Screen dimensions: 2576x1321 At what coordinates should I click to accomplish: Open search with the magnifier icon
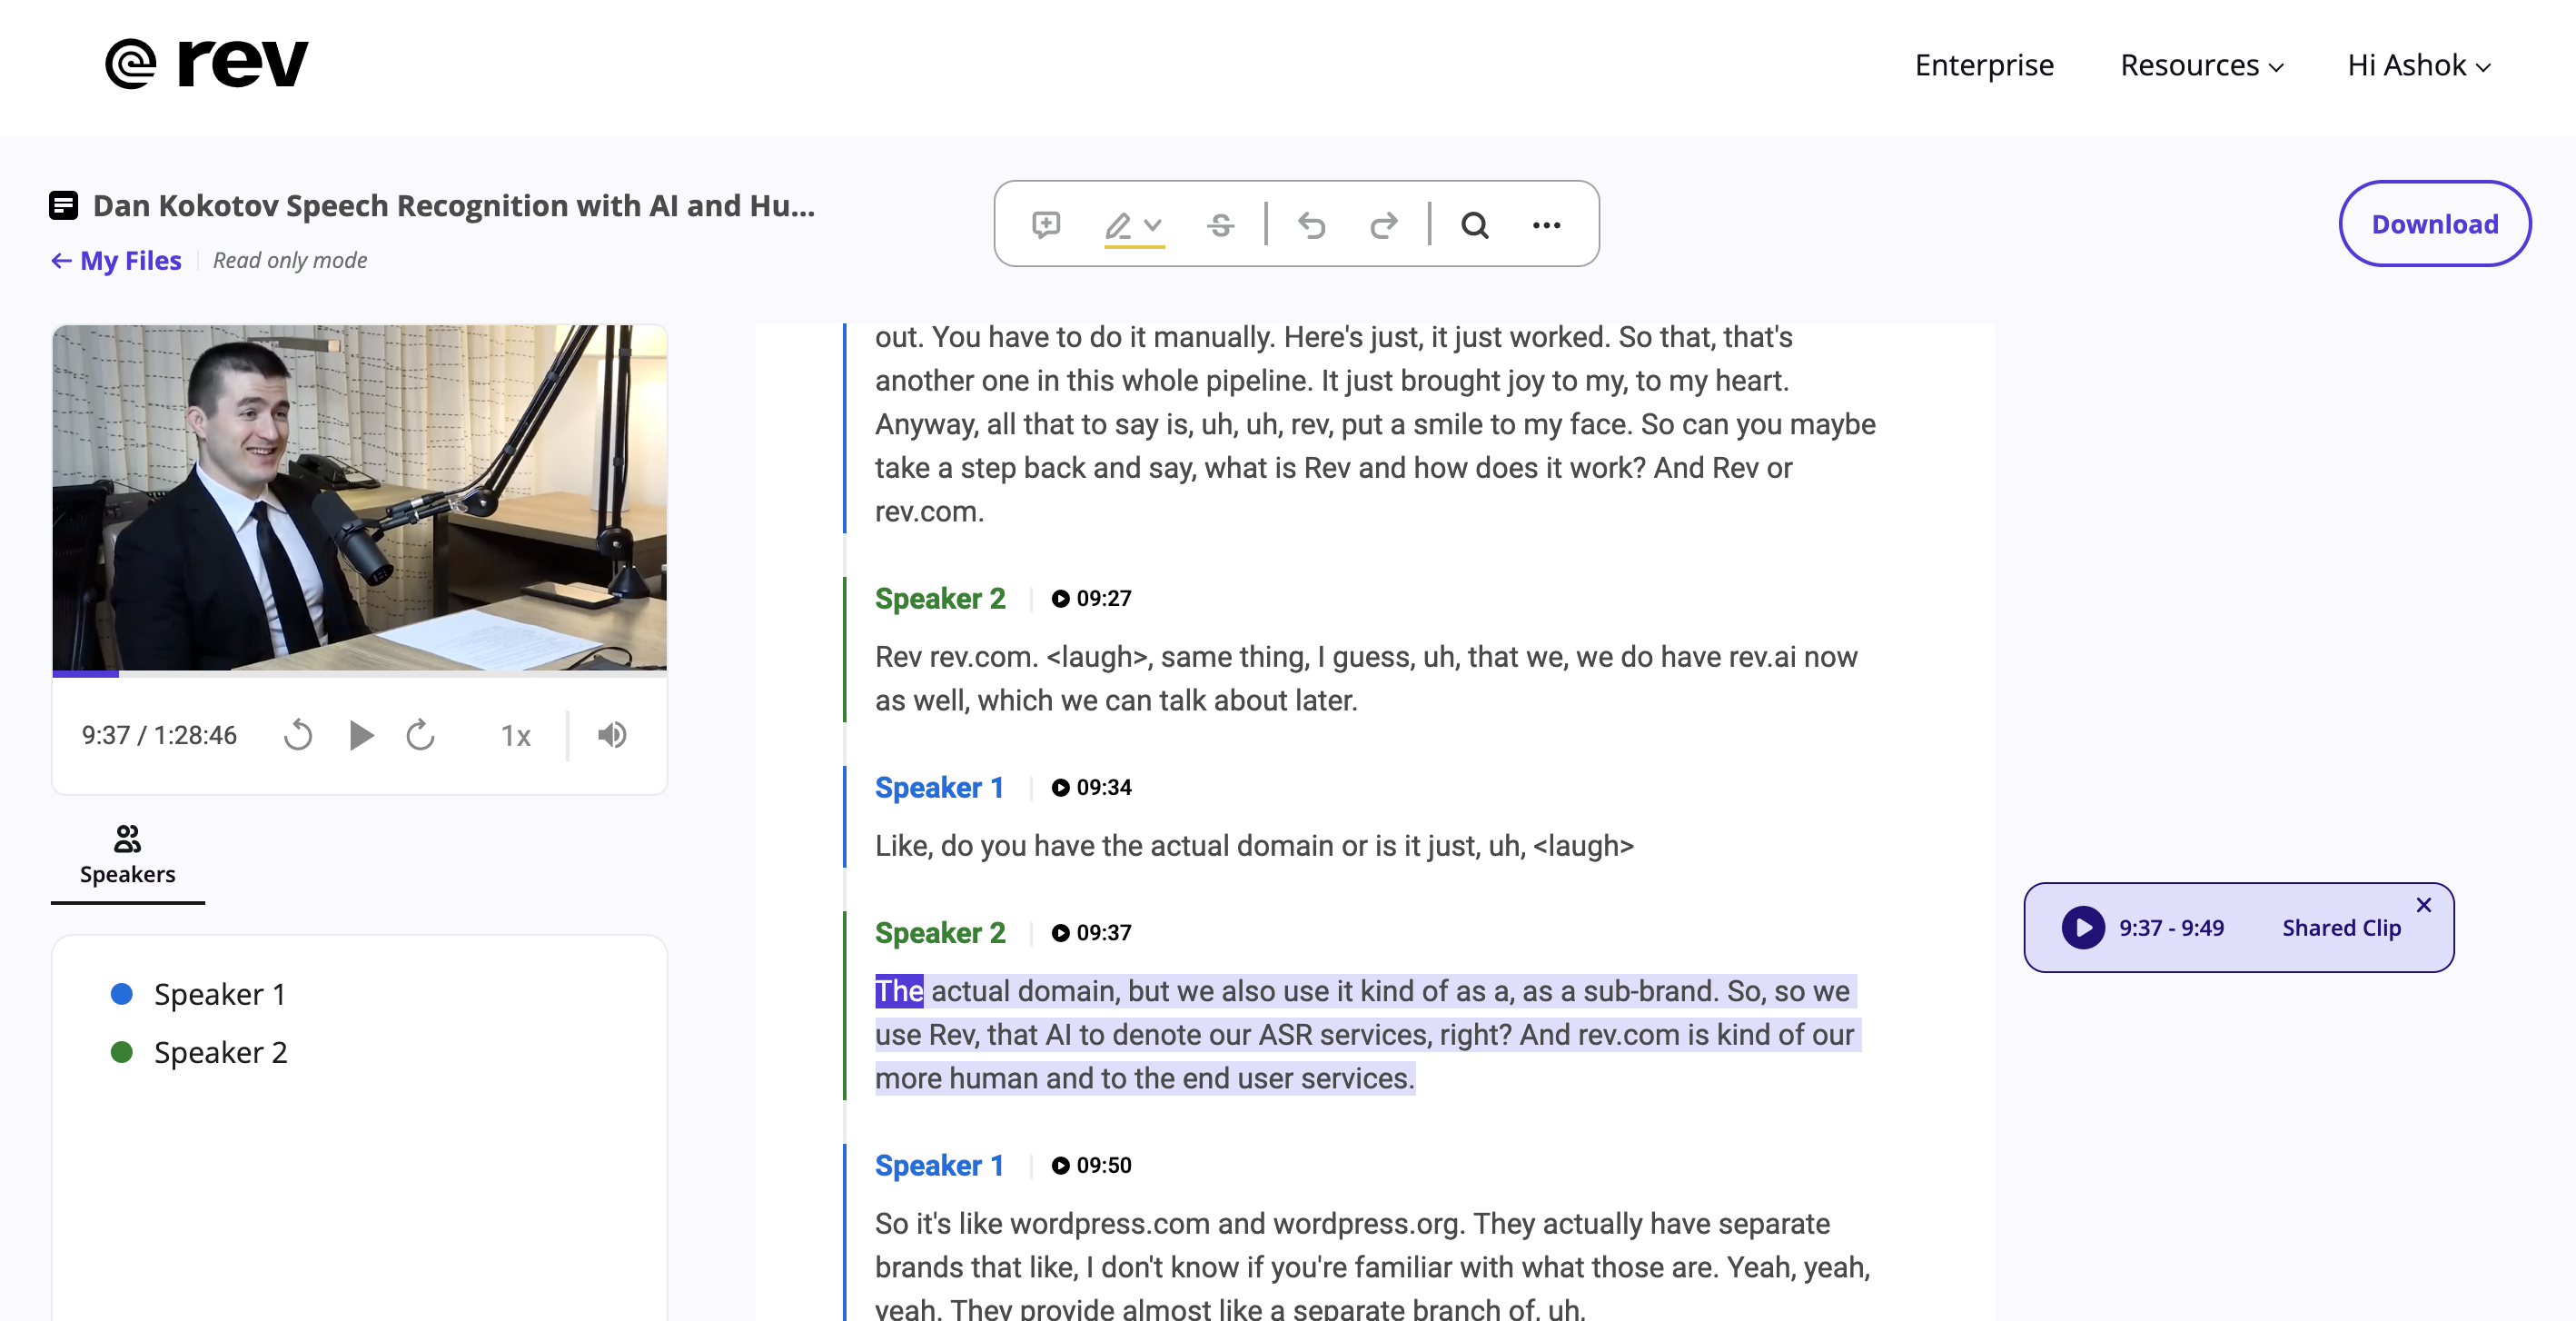[x=1475, y=226]
